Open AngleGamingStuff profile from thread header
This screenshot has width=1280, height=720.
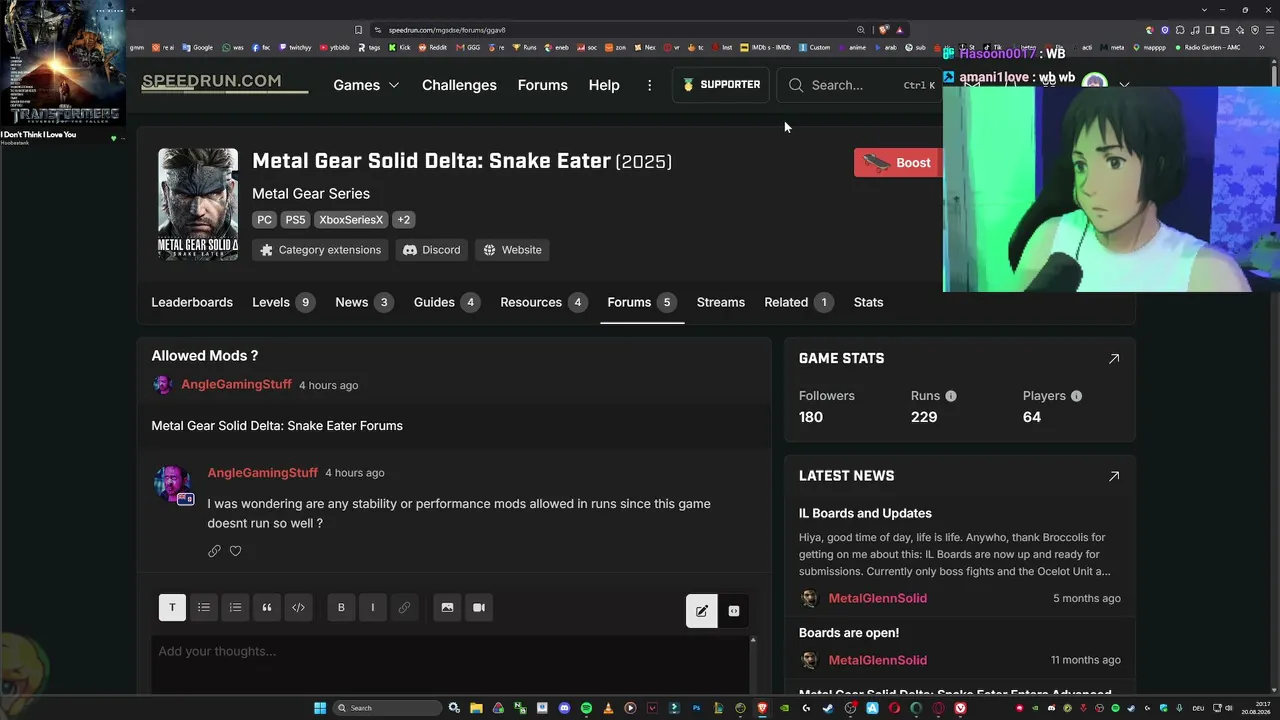236,385
